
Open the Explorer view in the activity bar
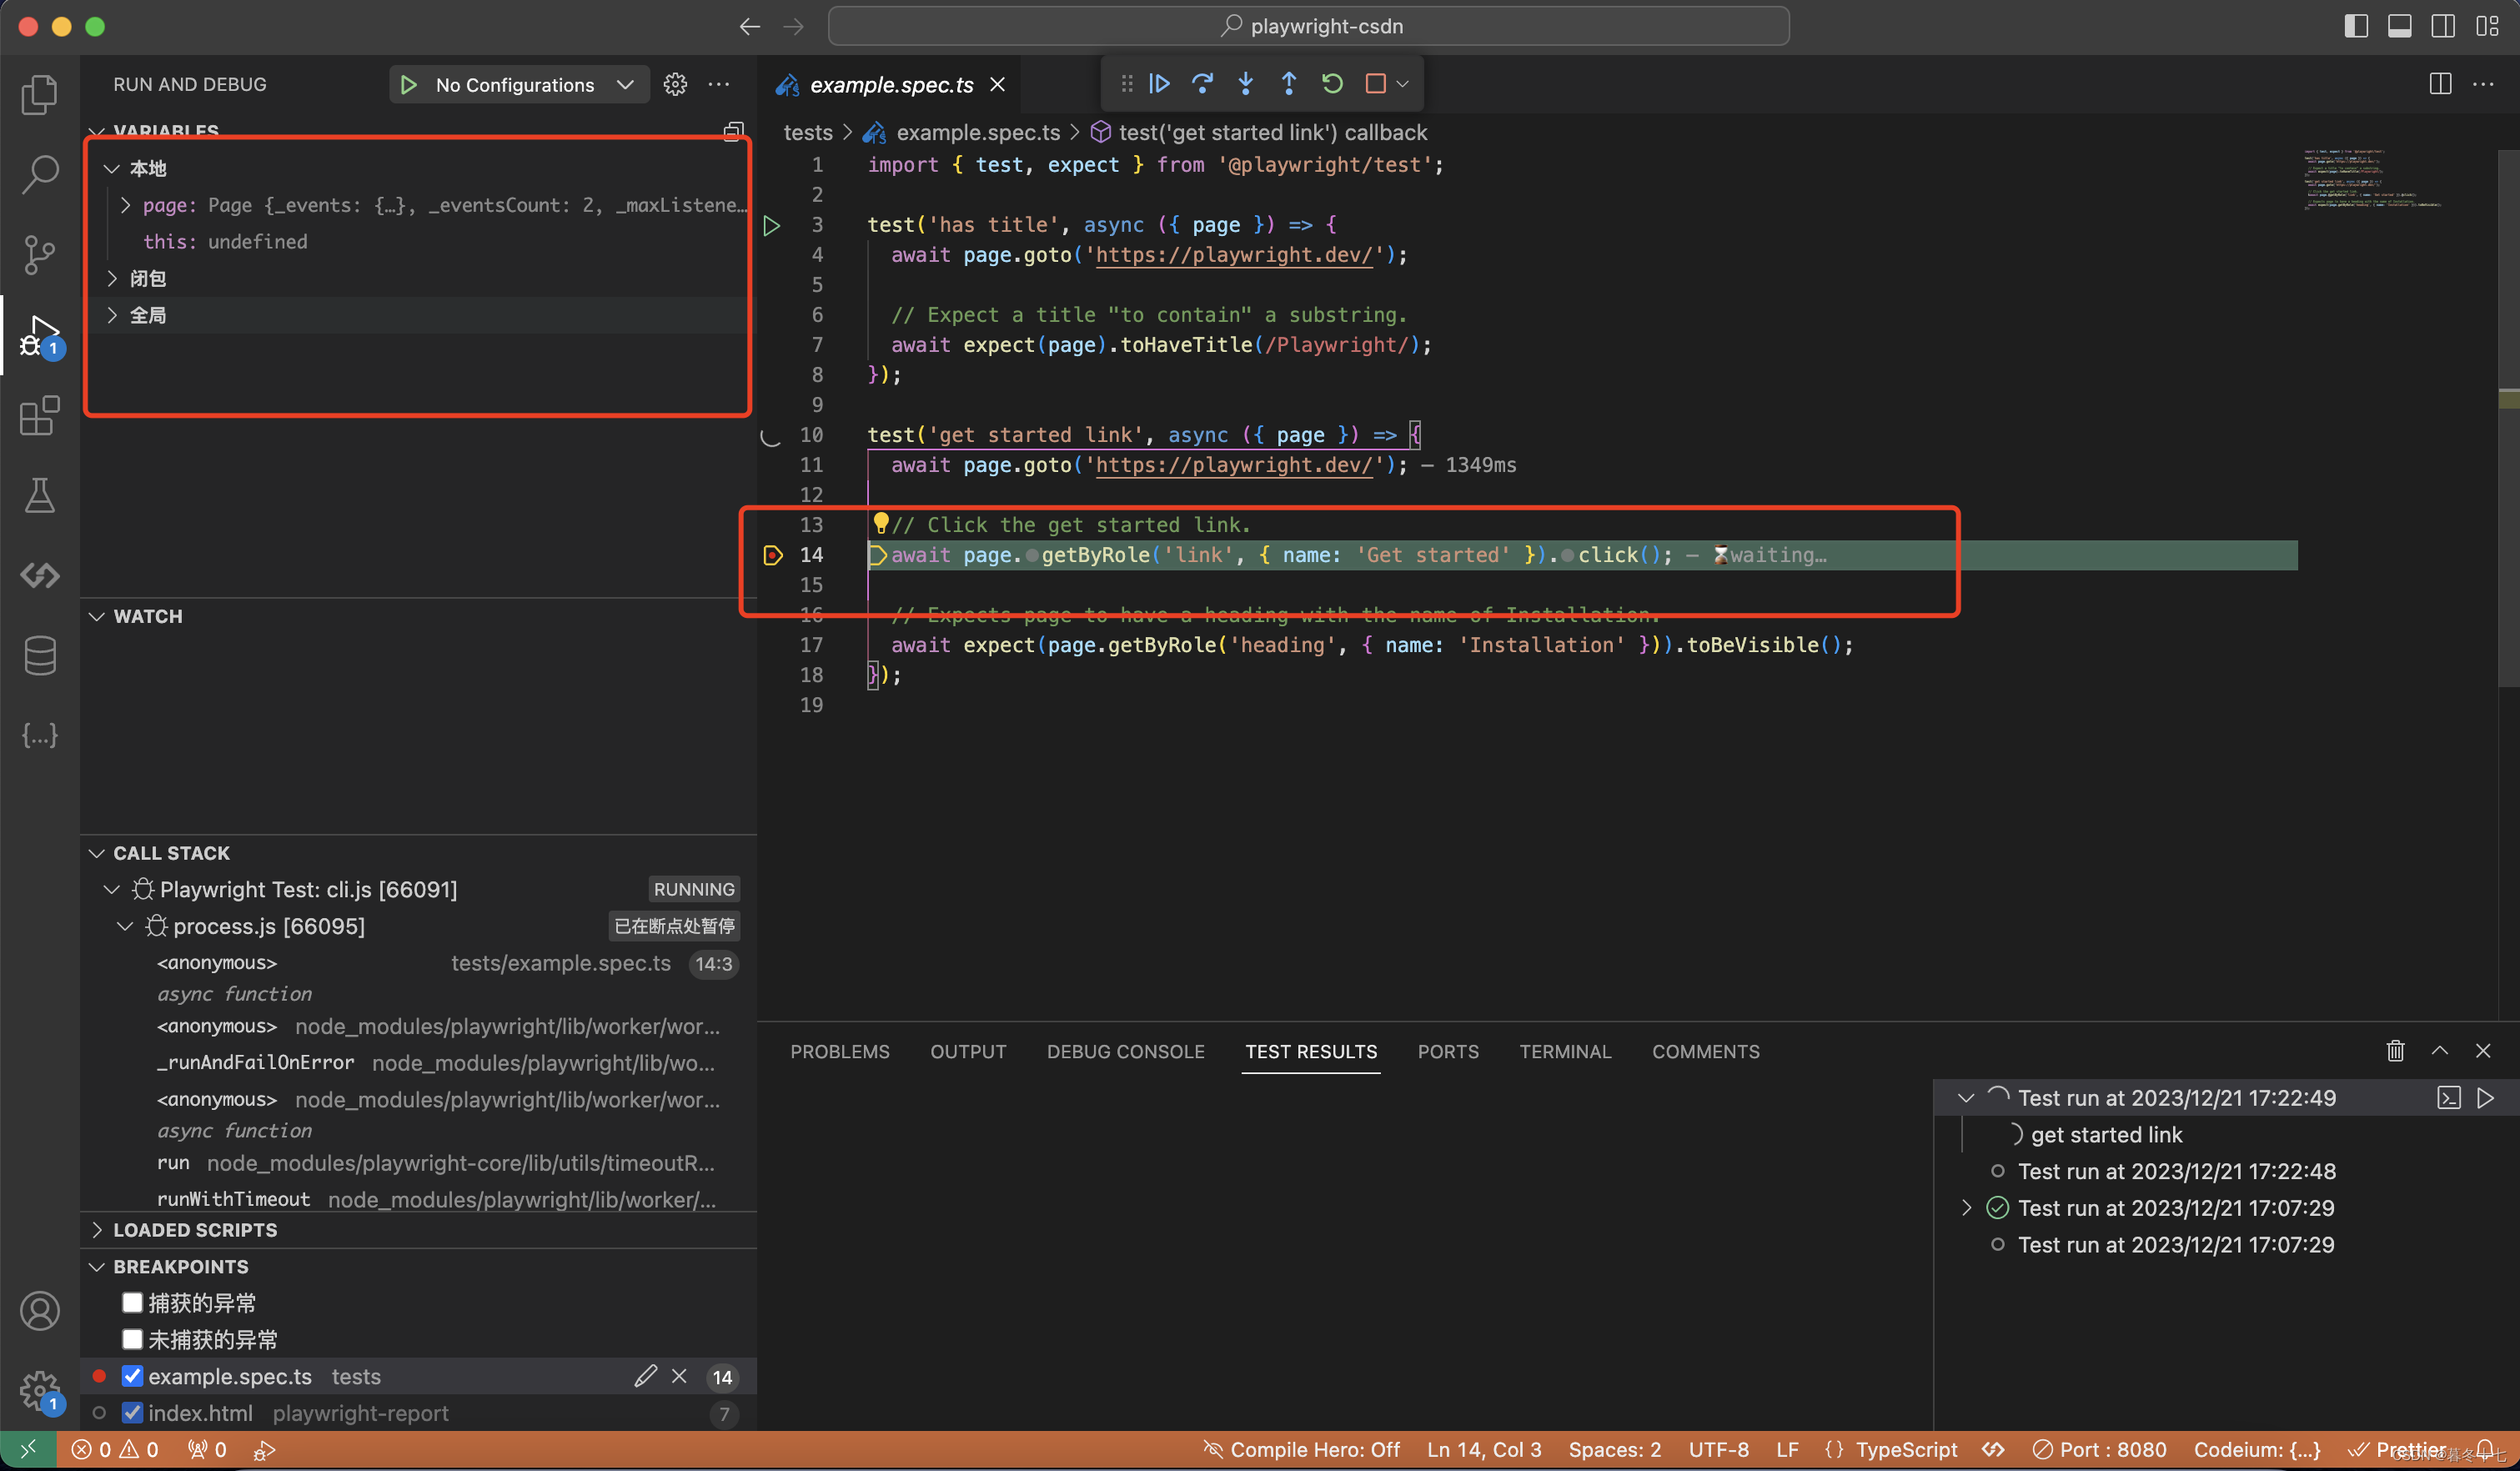click(40, 93)
